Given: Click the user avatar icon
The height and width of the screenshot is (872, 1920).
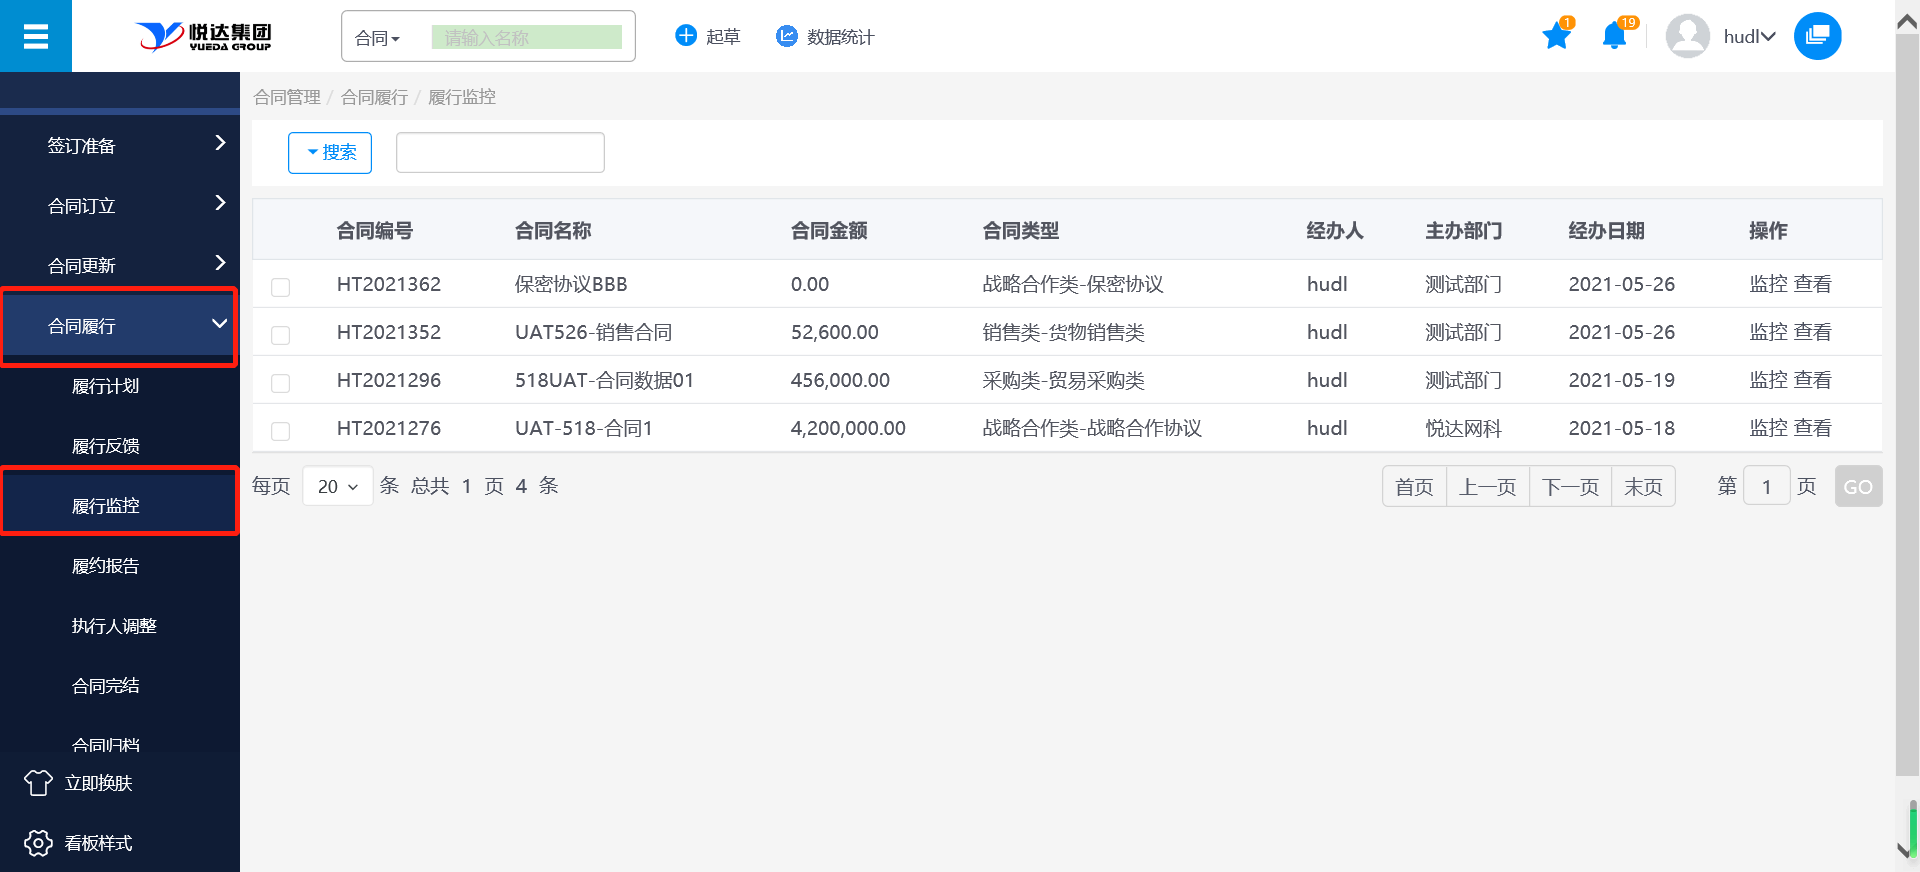Looking at the screenshot, I should (1687, 37).
